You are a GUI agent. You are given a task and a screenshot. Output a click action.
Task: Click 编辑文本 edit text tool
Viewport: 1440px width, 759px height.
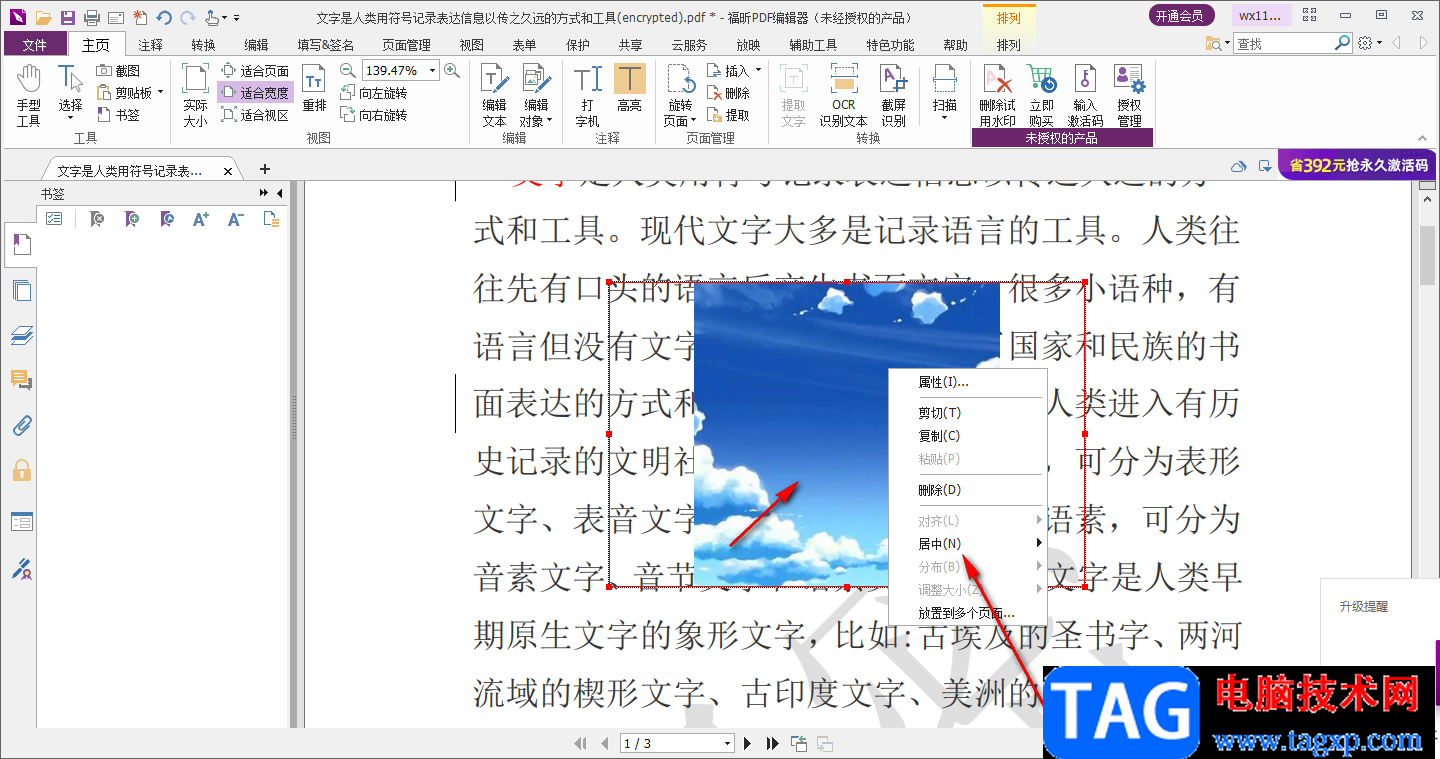pyautogui.click(x=494, y=96)
